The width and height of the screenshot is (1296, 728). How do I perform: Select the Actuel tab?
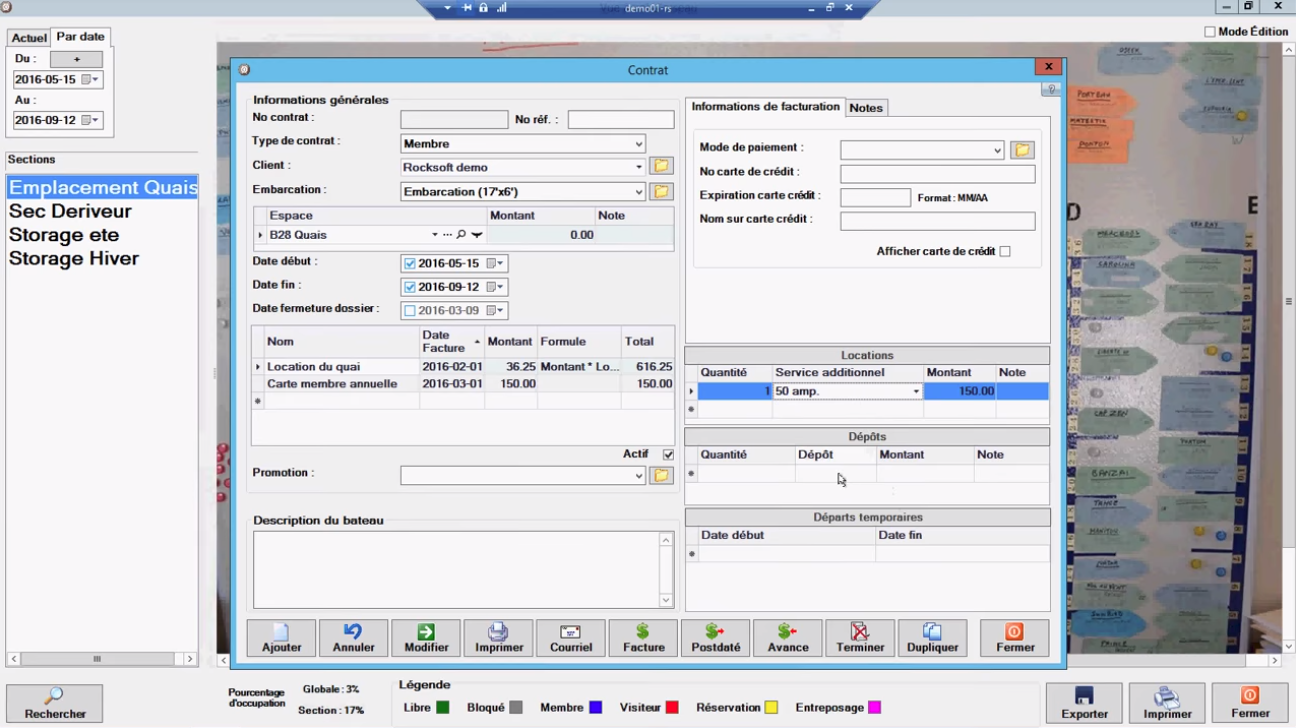(29, 38)
